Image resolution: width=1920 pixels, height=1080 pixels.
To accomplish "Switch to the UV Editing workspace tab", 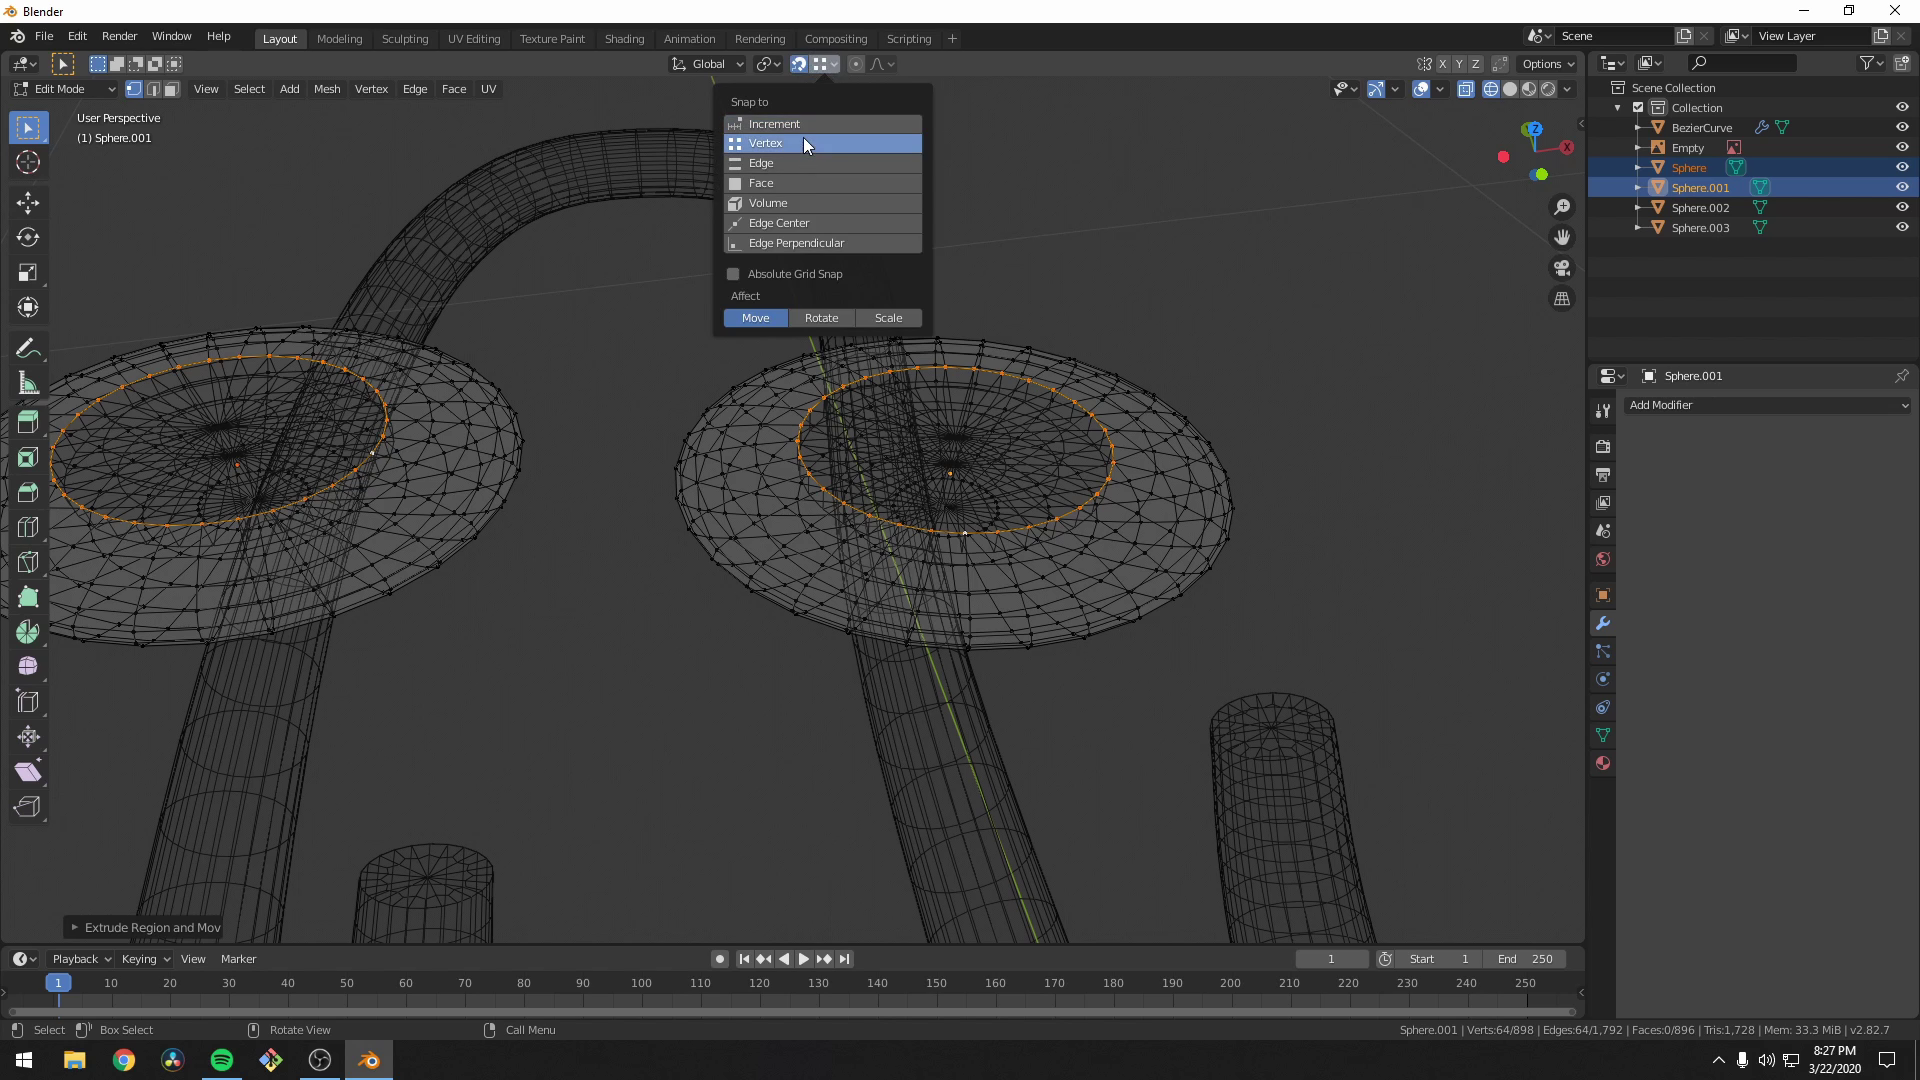I will [474, 39].
